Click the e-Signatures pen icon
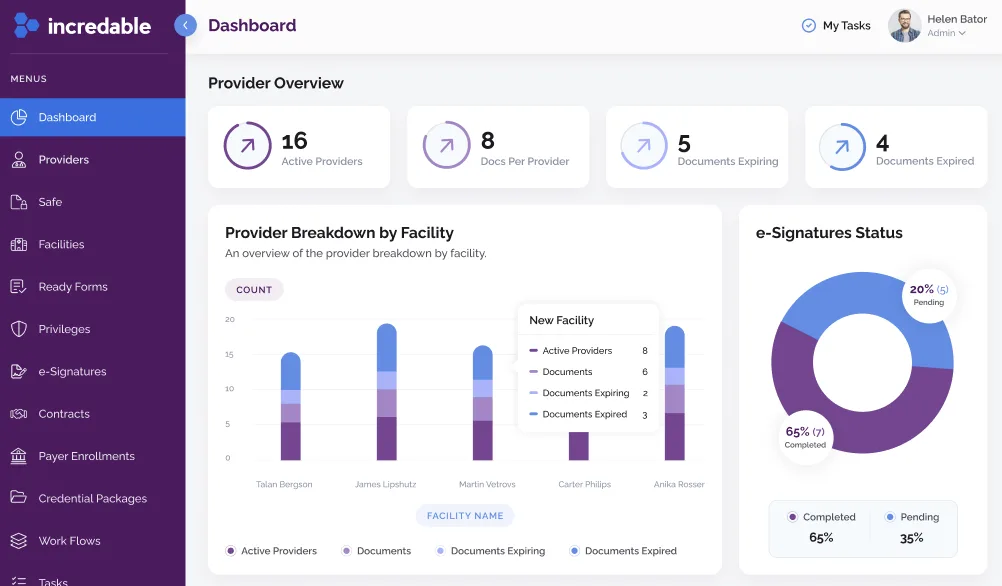Screen dimensions: 1002x586 (19, 371)
